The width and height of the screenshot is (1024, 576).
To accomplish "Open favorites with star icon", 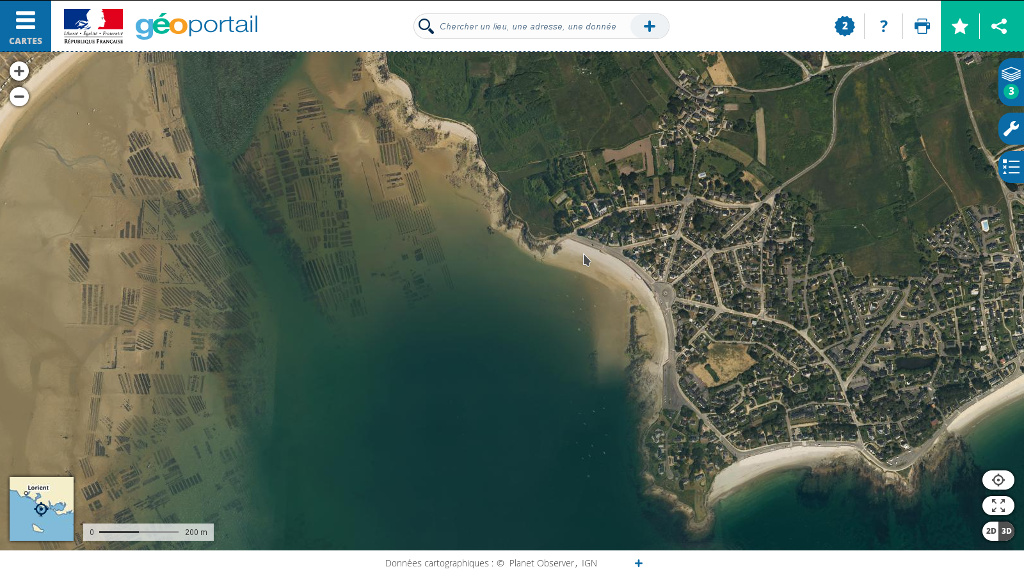I will pos(960,27).
